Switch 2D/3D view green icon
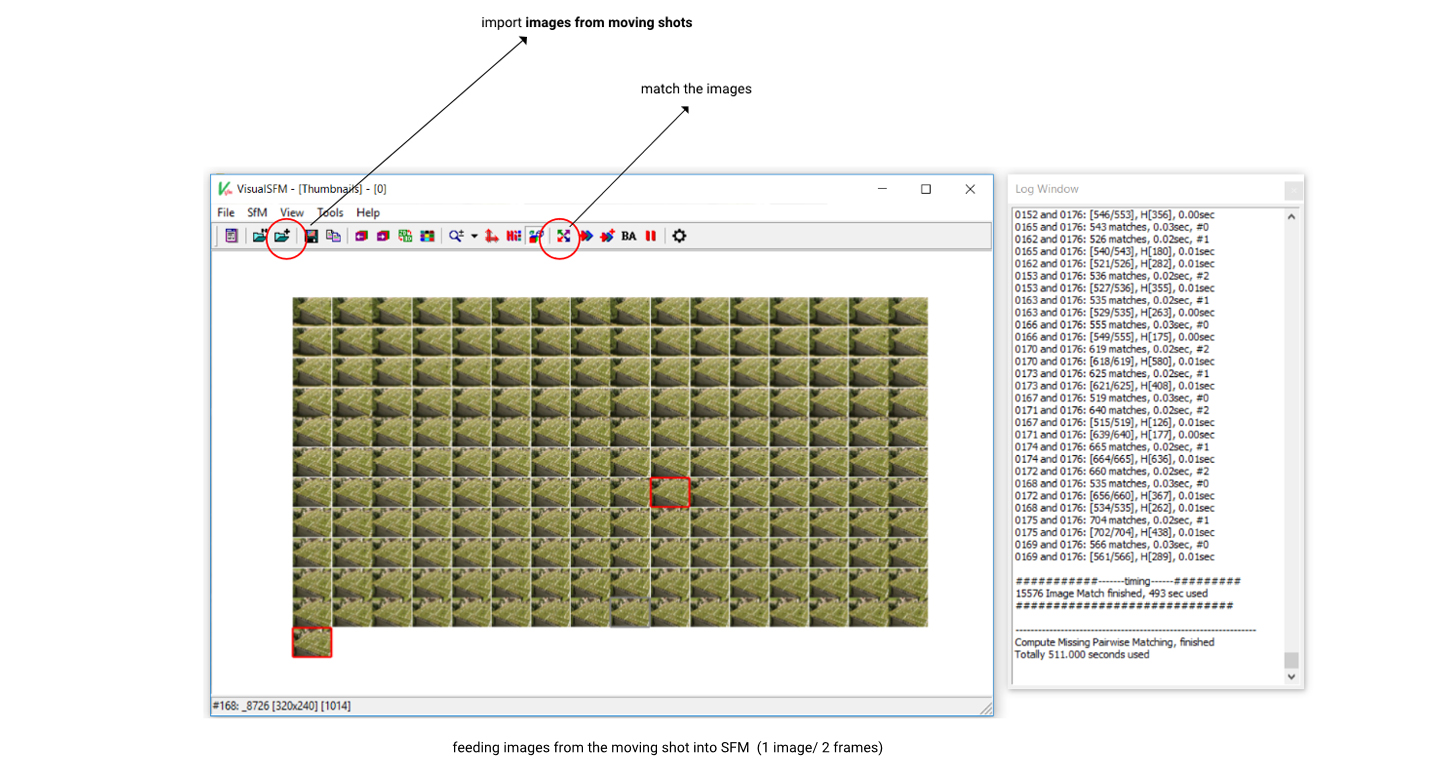Viewport: 1450px width, 773px height. 405,236
